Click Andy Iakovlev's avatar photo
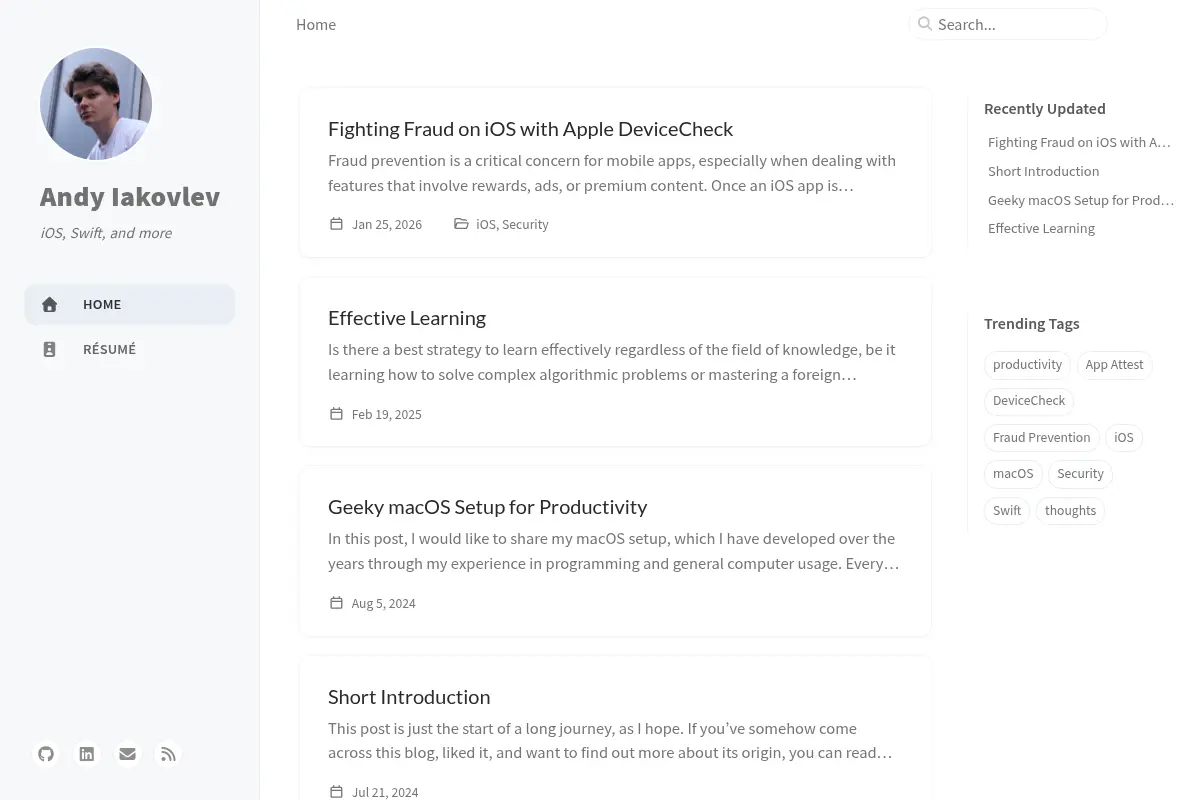 (x=96, y=104)
